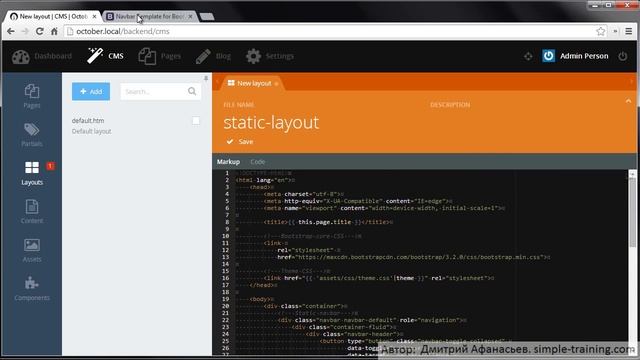The width and height of the screenshot is (640, 360).
Task: Reload the browser page
Action: coord(40,31)
